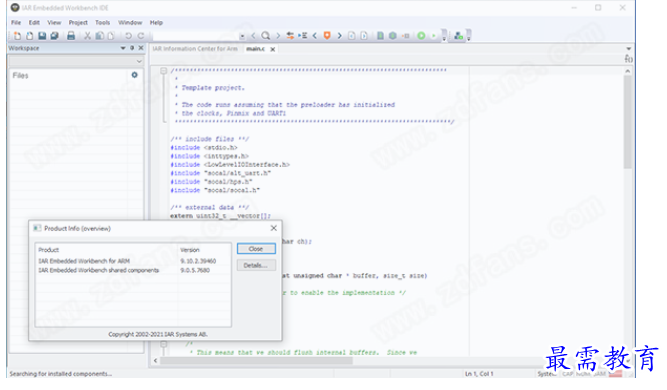Image resolution: width=667 pixels, height=390 pixels.
Task: Debug without downloading
Action: (x=433, y=36)
